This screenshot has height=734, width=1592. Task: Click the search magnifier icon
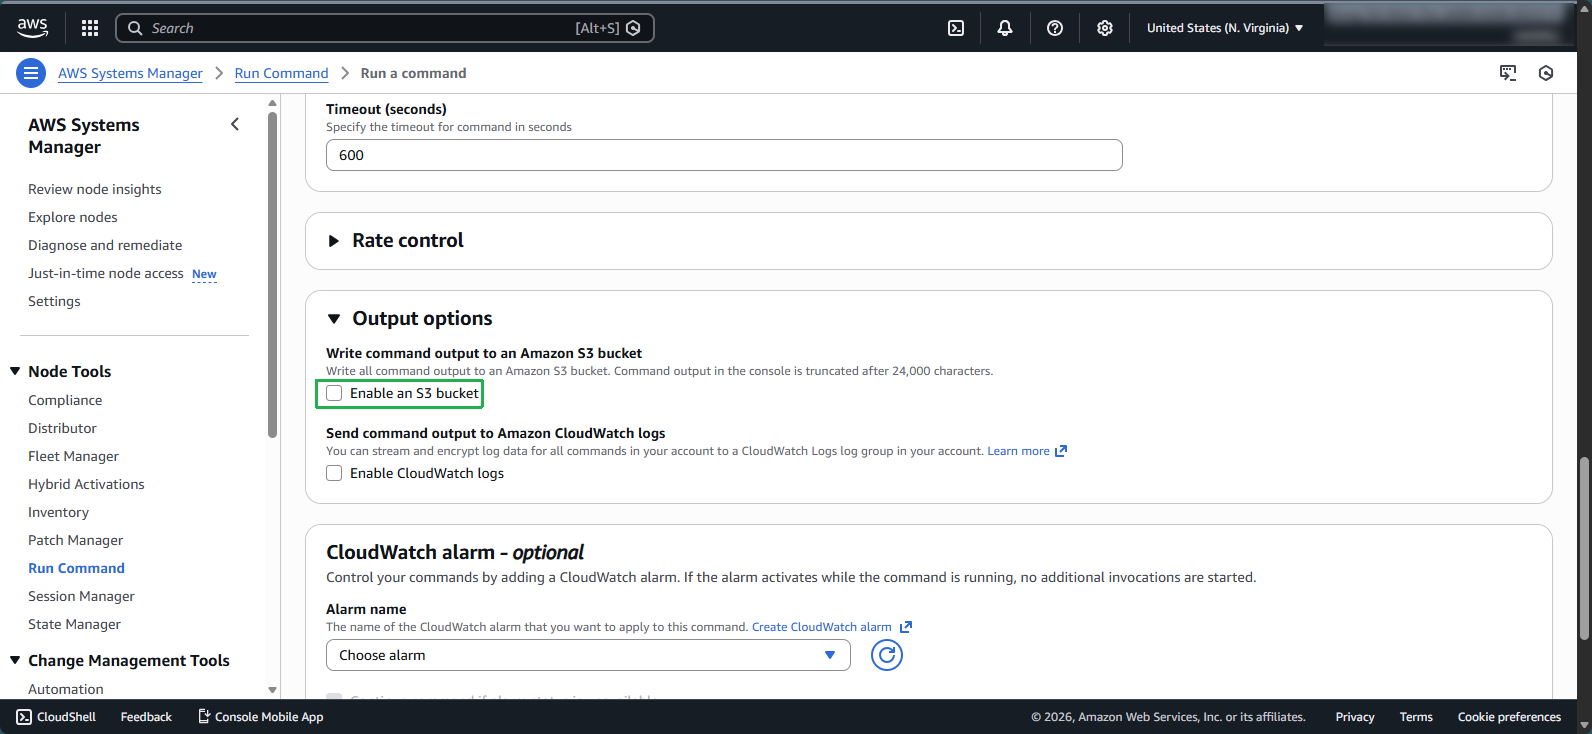click(135, 28)
